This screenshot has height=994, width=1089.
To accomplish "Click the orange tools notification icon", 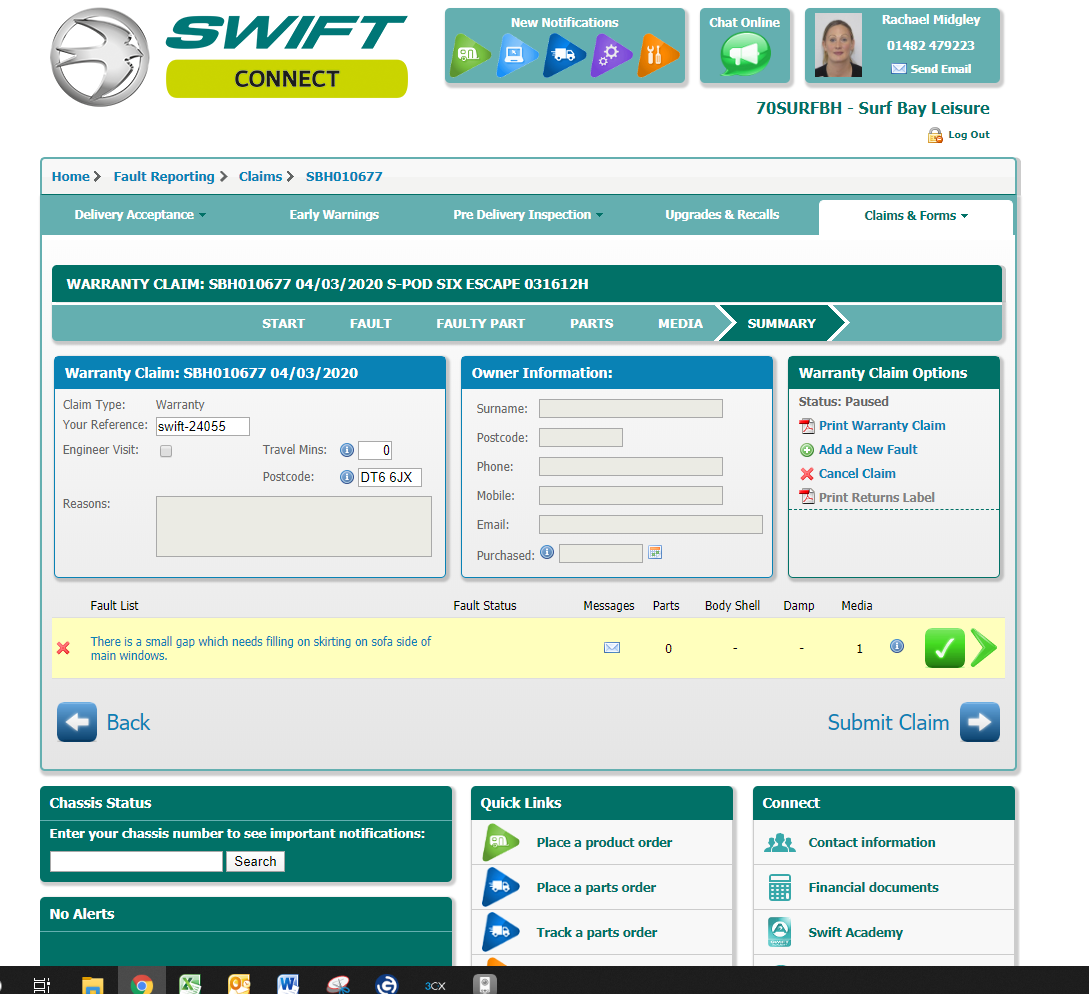I will coord(657,55).
